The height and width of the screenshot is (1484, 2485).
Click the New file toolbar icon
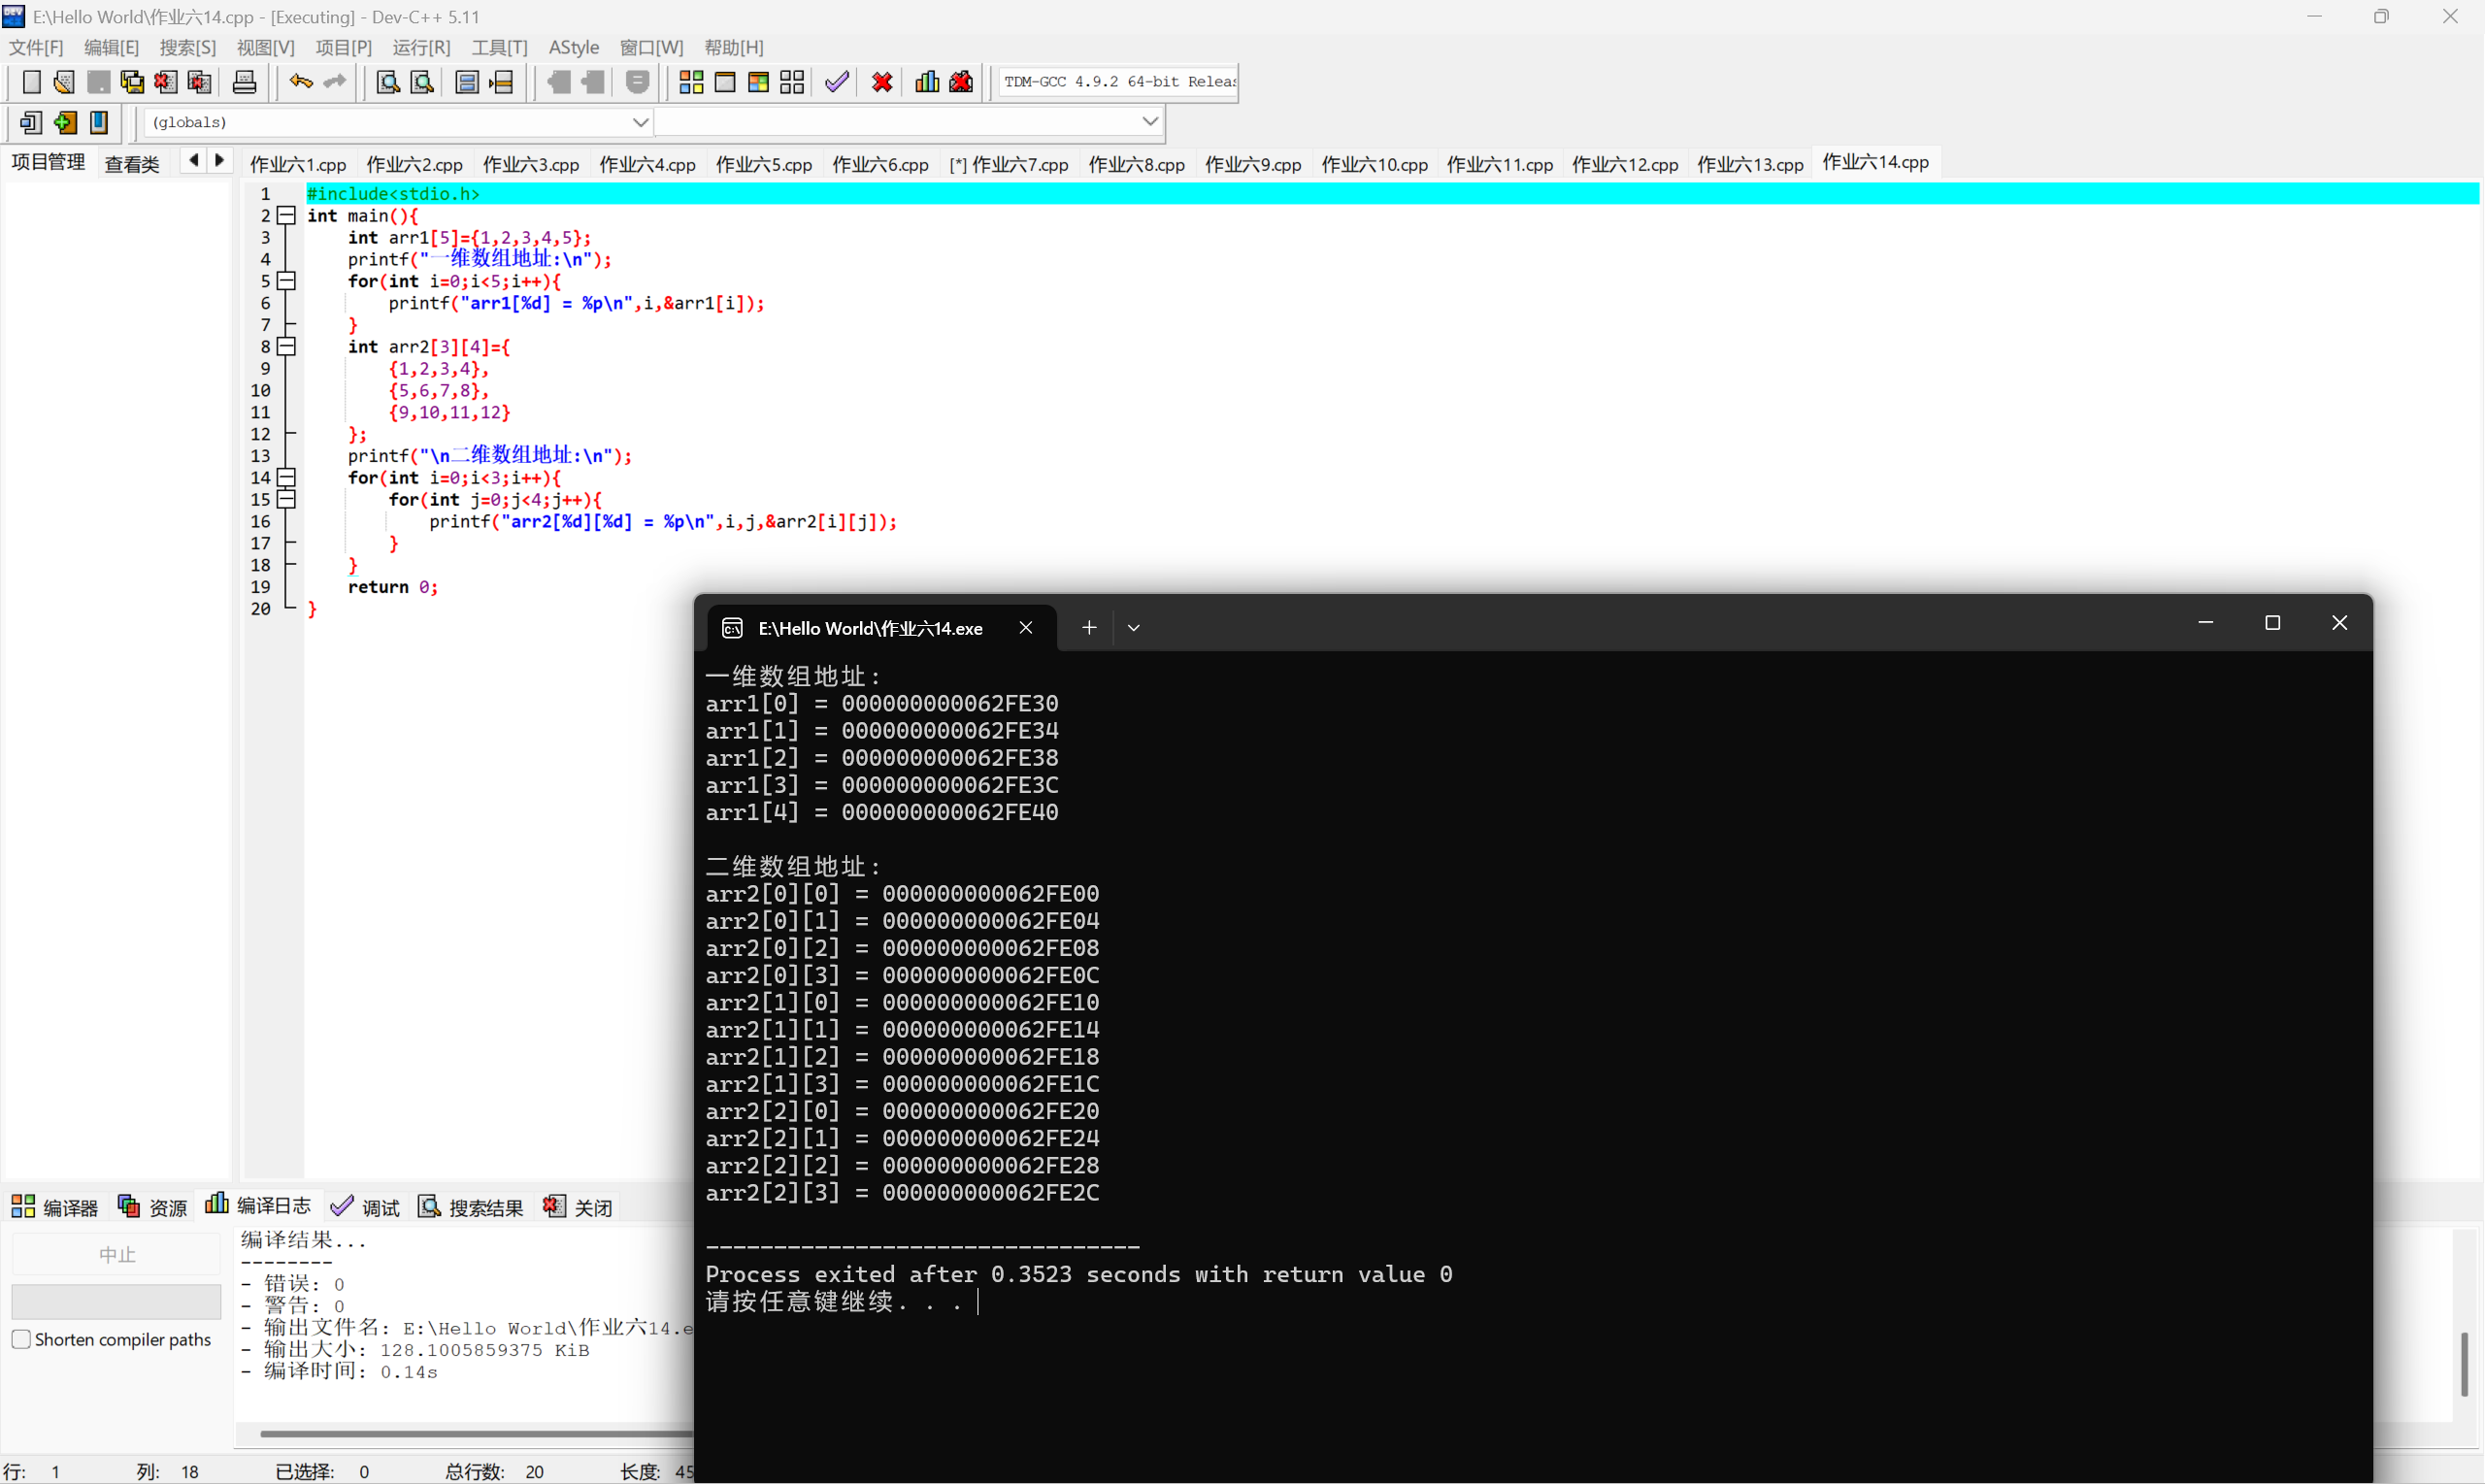(x=31, y=82)
